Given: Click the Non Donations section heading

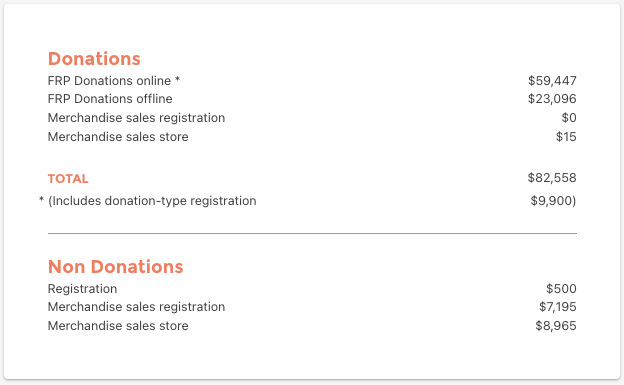Looking at the screenshot, I should (x=115, y=267).
